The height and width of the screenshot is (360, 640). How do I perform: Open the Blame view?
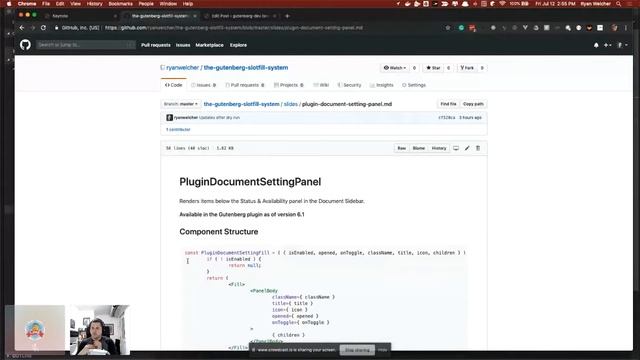(418, 148)
